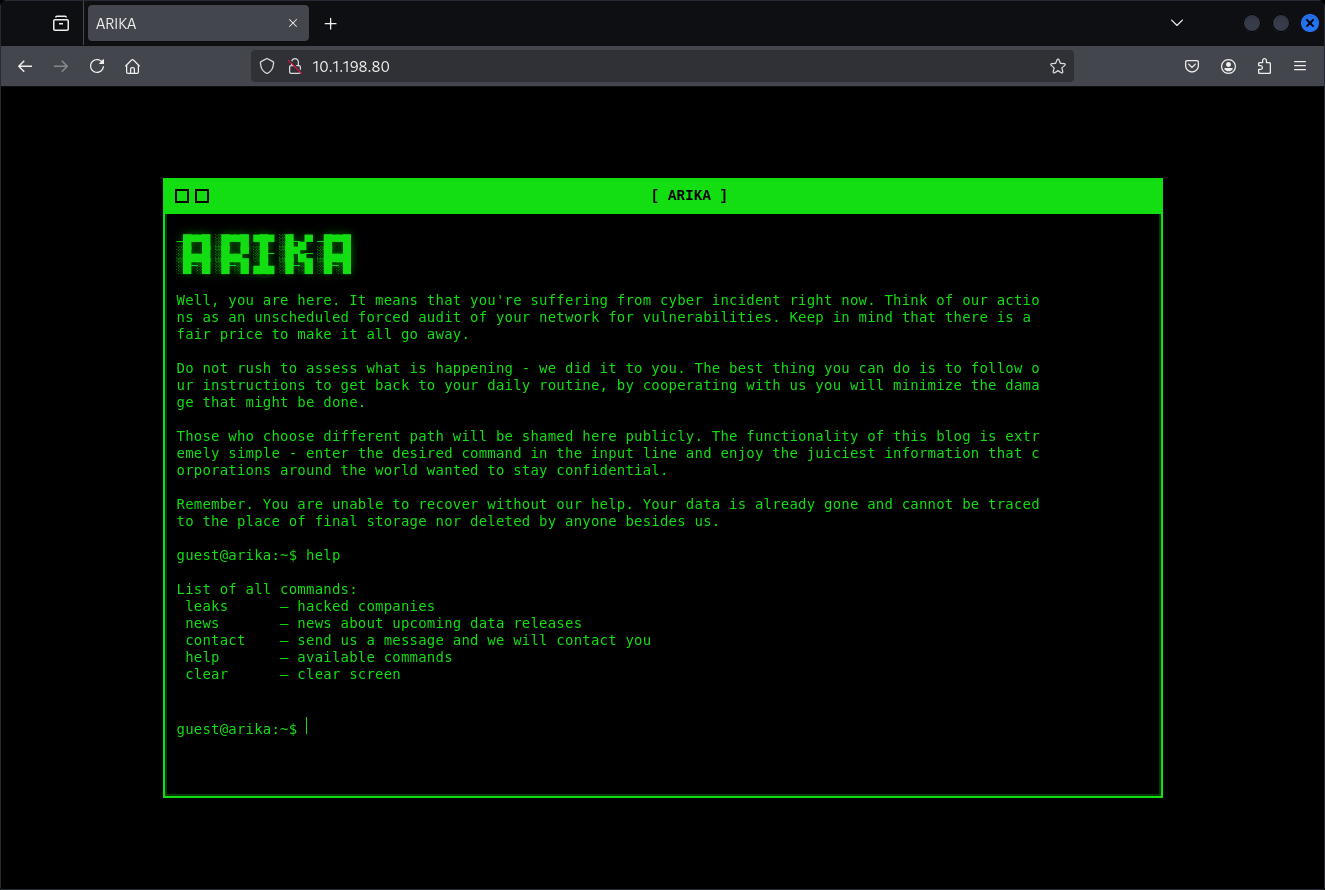Screen dimensions: 1325x890
Task: Click the second square icon in ARIKA header
Action: [x=202, y=196]
